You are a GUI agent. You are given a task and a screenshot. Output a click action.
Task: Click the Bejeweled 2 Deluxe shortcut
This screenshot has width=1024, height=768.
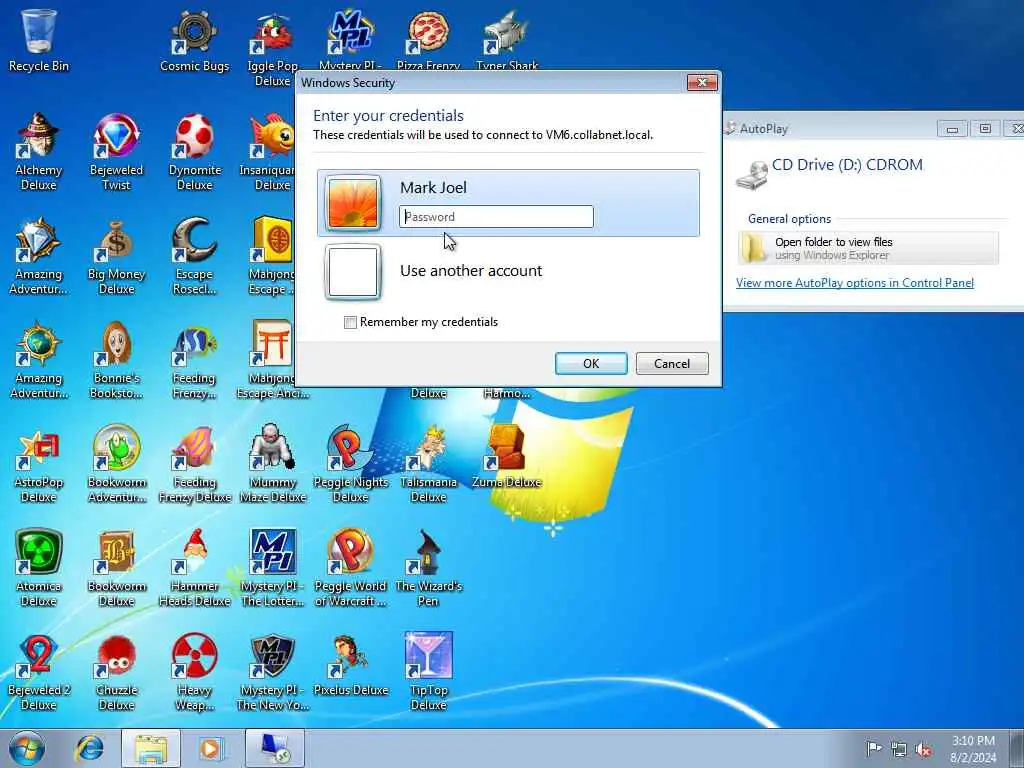coord(39,672)
